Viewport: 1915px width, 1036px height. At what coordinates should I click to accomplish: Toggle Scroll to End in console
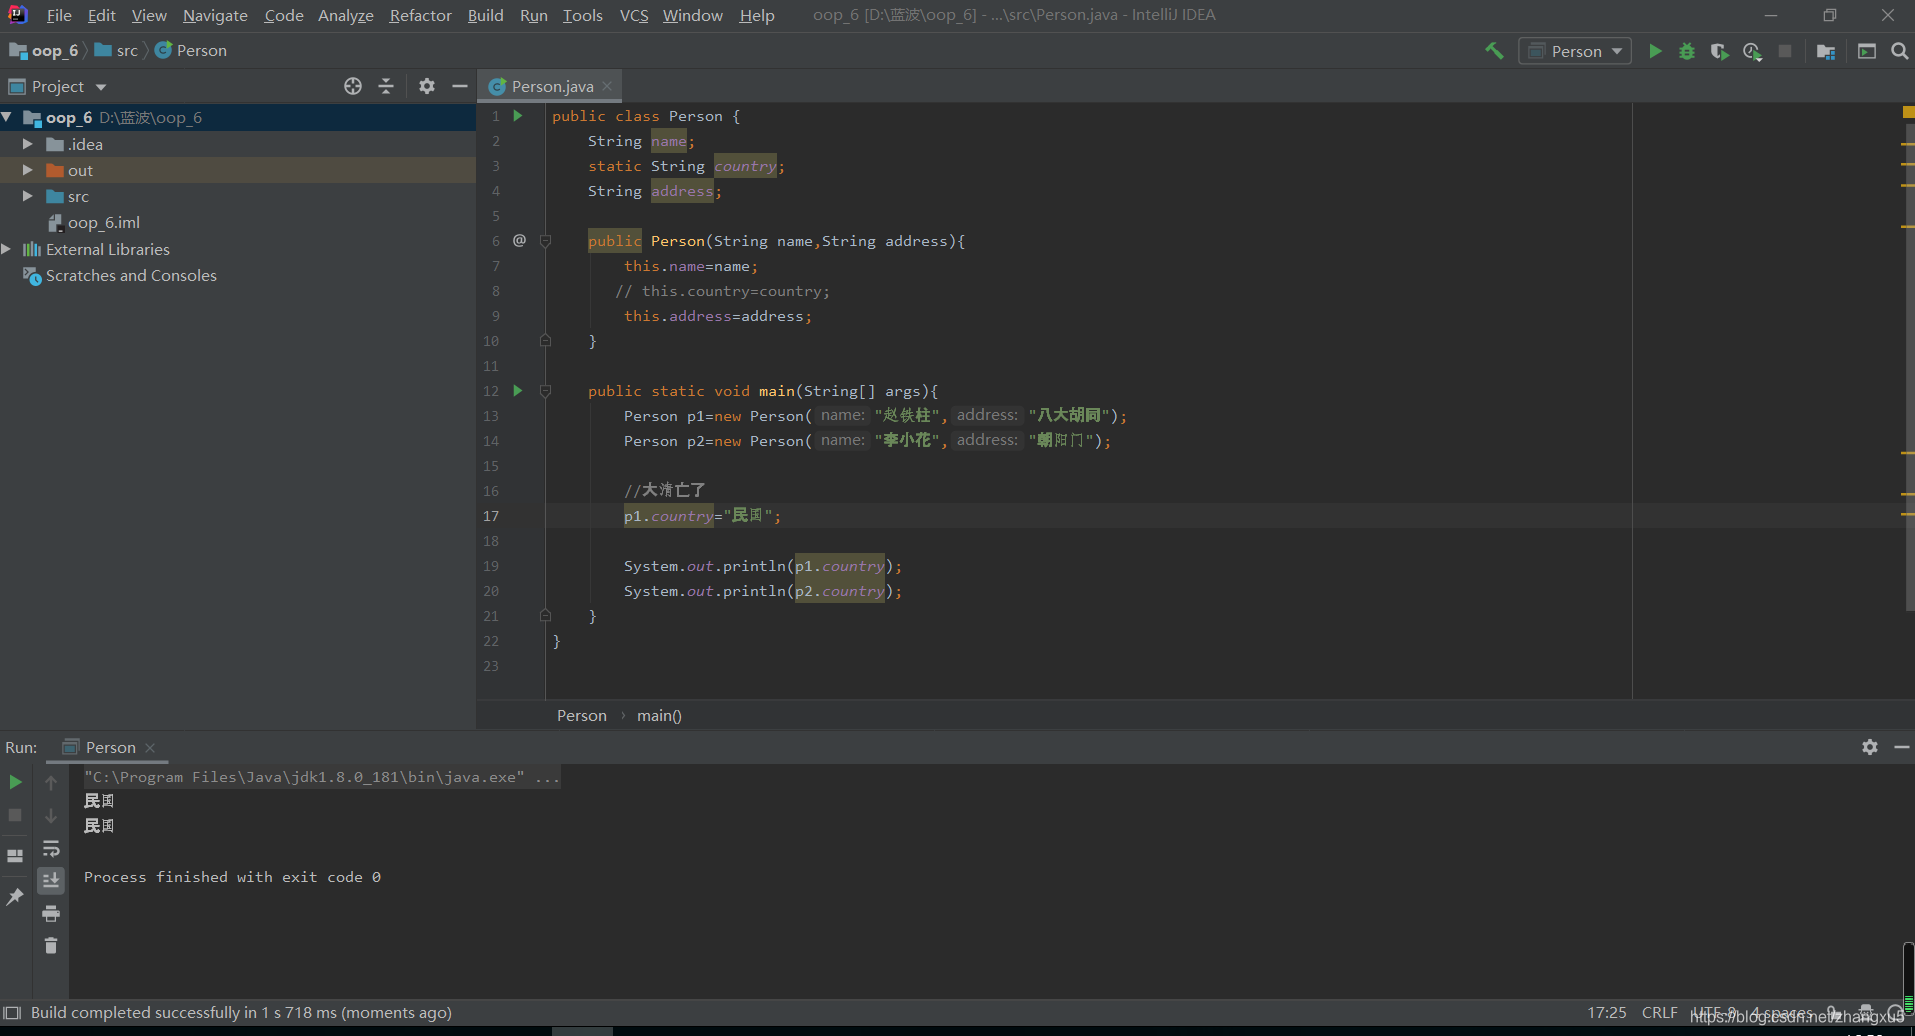coord(51,880)
